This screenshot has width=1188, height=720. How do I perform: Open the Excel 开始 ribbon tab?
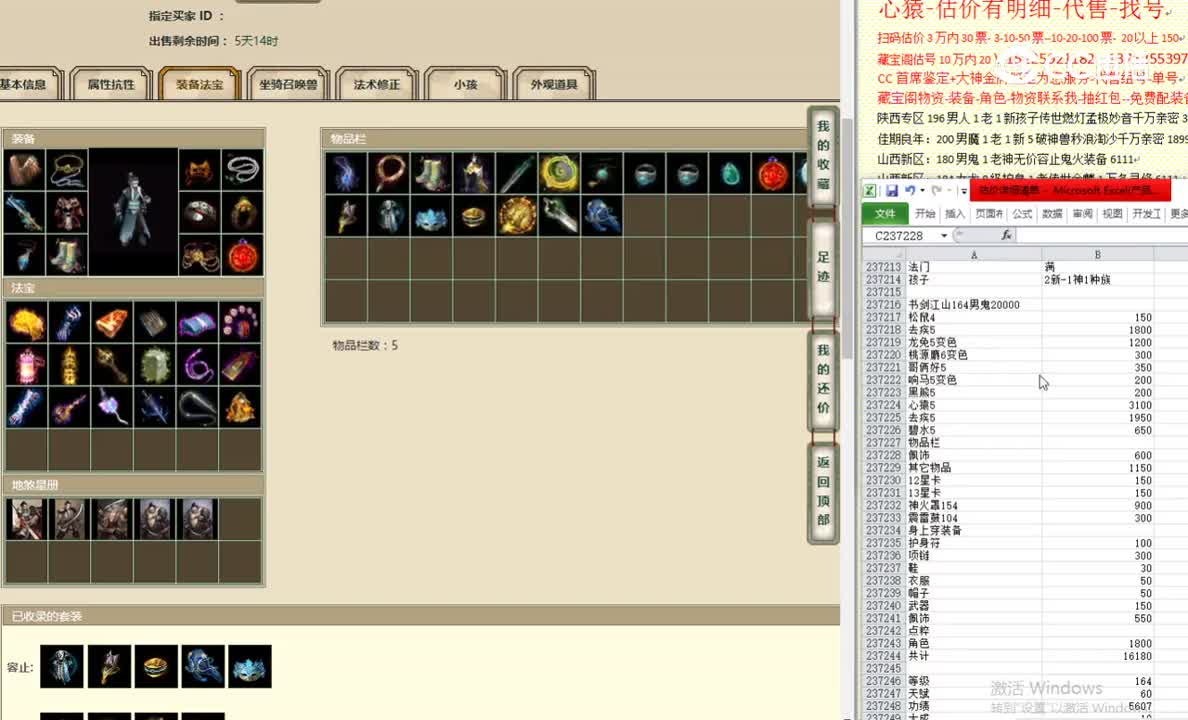(924, 214)
